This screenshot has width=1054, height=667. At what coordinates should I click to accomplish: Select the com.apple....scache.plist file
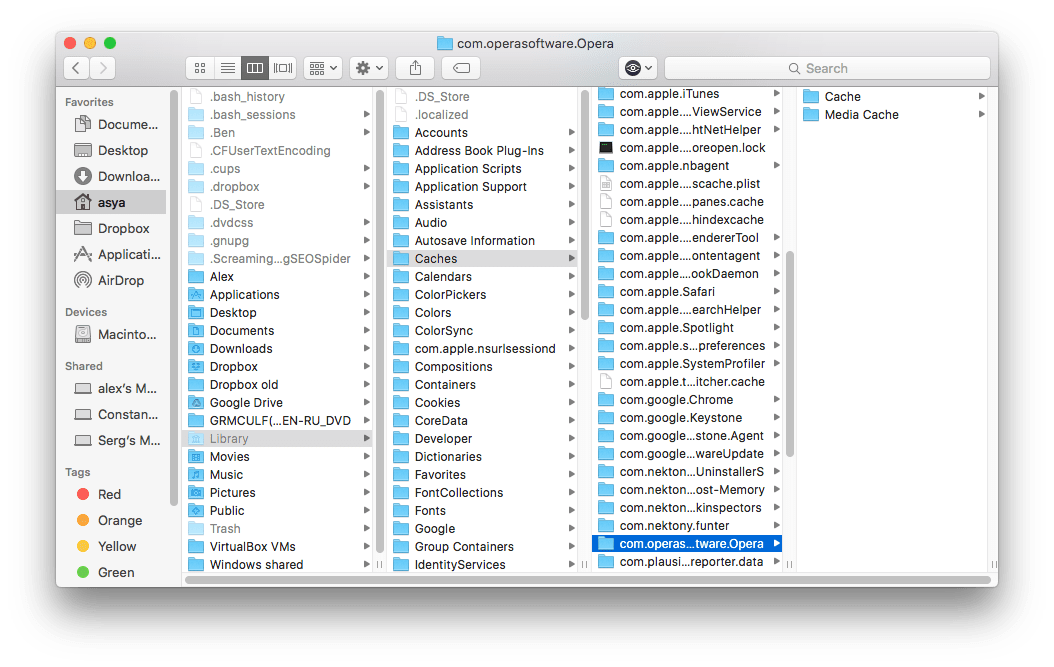[x=687, y=184]
